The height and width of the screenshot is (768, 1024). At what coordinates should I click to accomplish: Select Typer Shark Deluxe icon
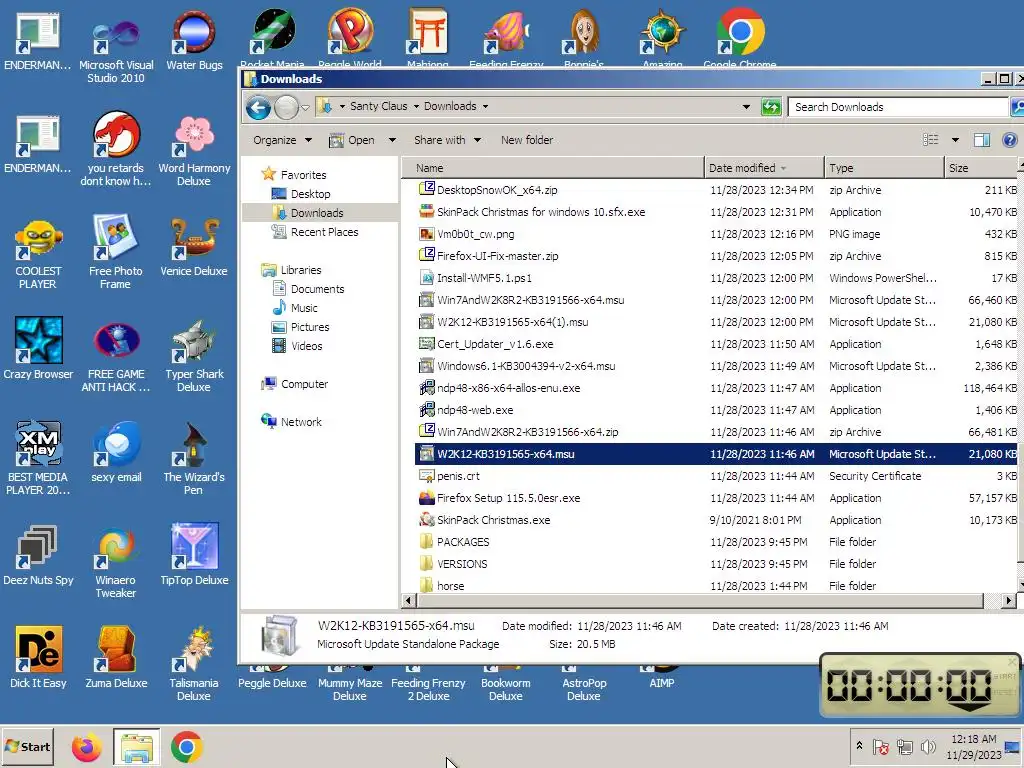coord(194,358)
